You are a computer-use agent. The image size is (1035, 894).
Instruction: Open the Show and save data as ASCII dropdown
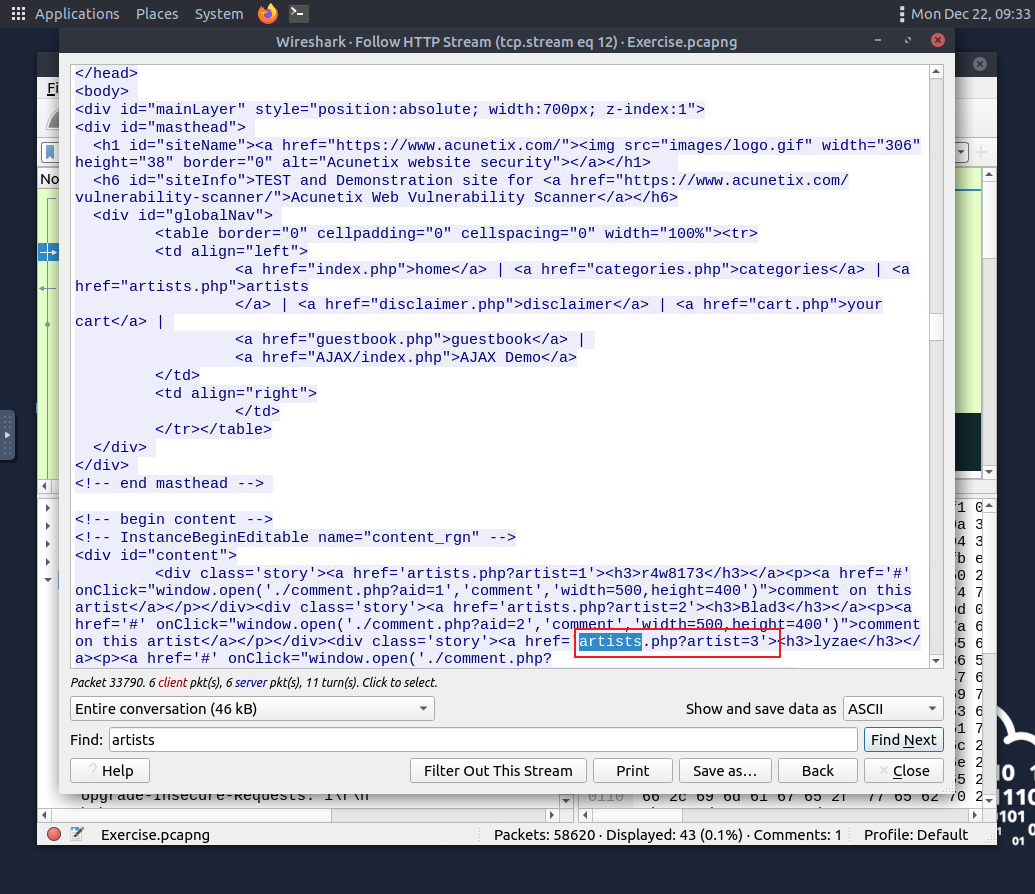[x=892, y=708]
